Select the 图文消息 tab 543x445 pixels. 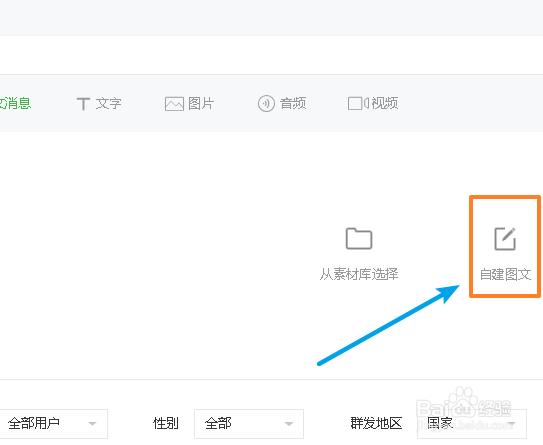15,103
